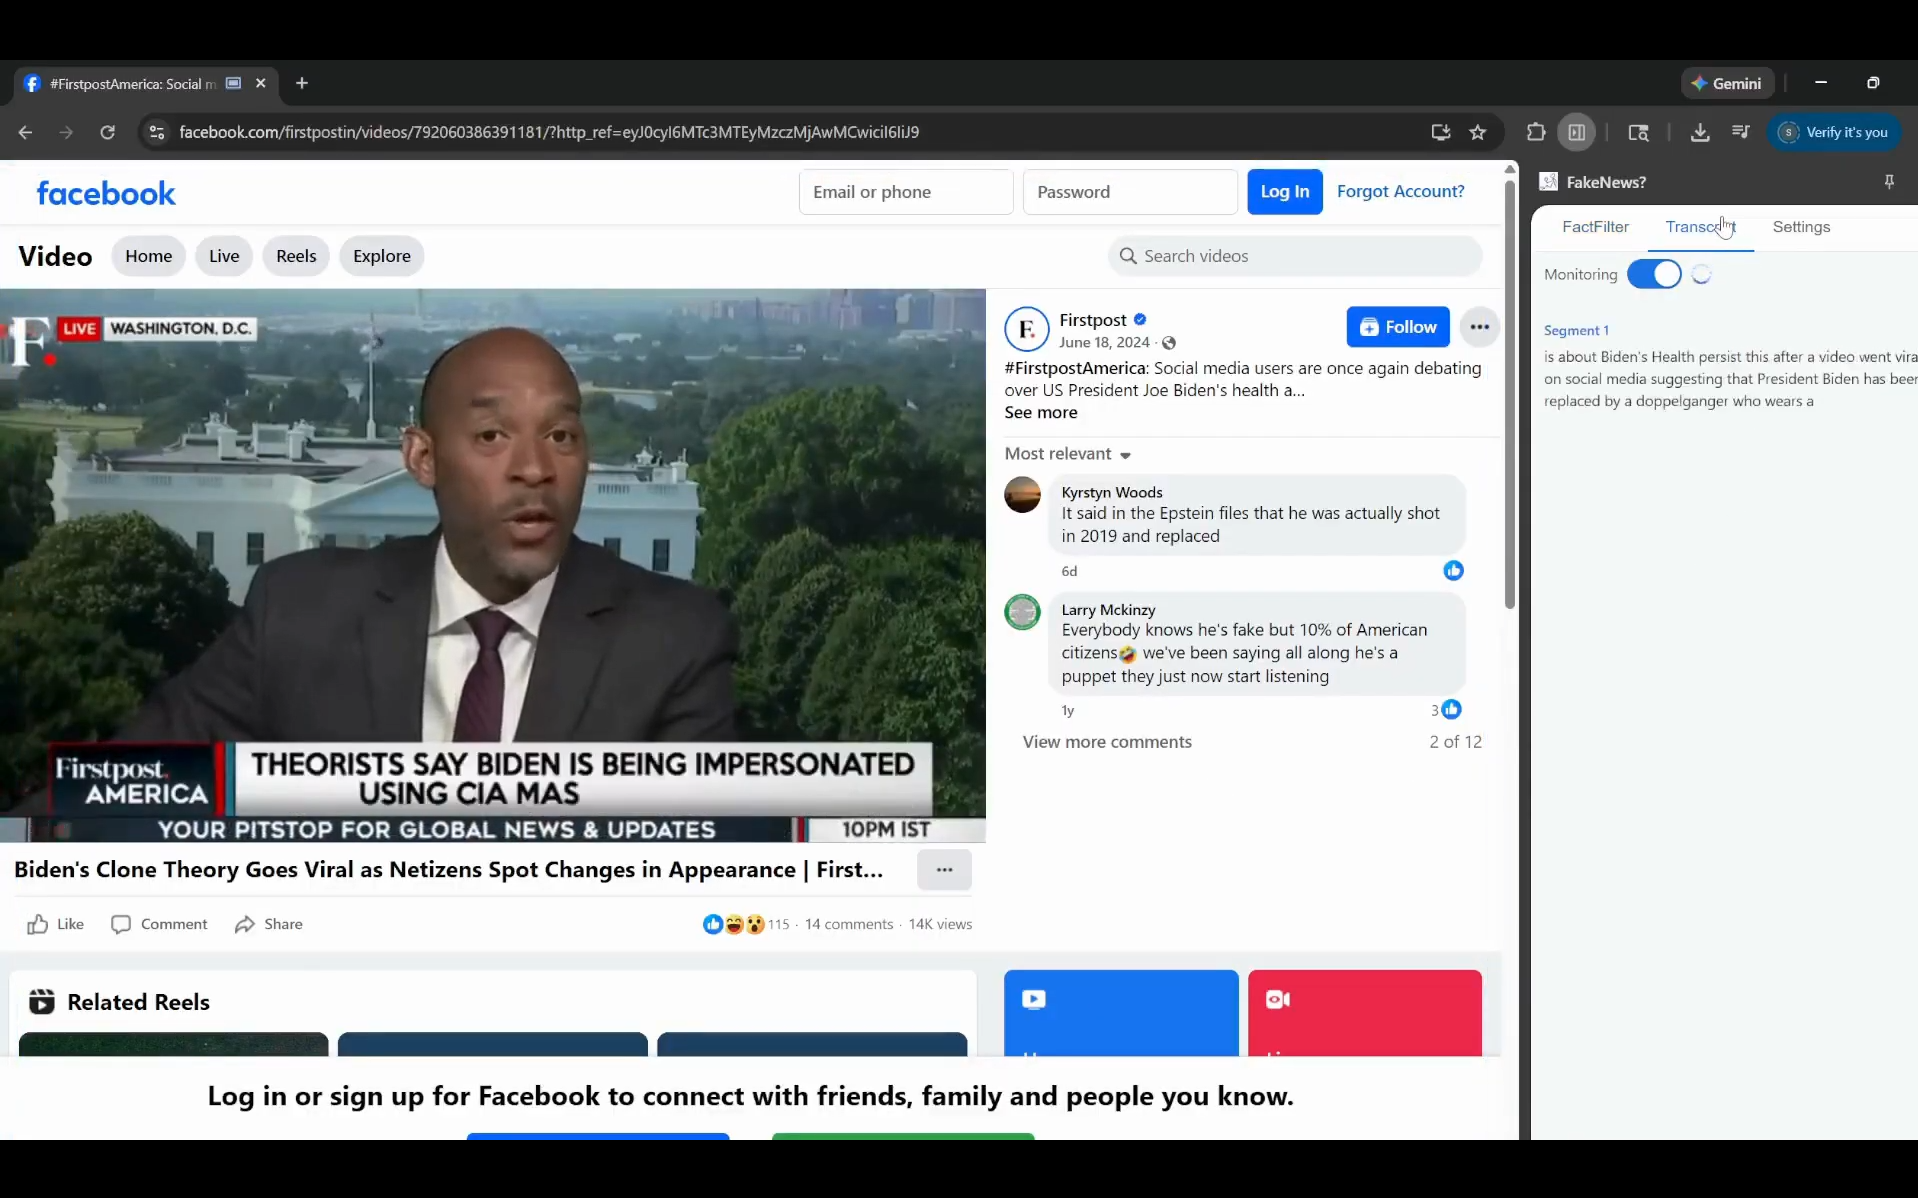The height and width of the screenshot is (1198, 1918).
Task: Click the Google Lens search icon in toolbar
Action: [1638, 132]
